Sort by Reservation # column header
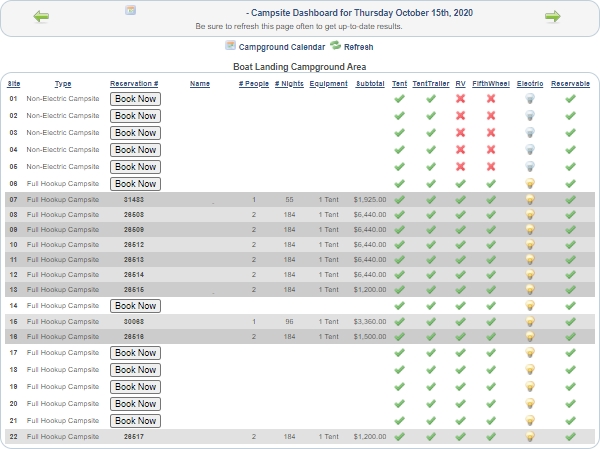This screenshot has width=600, height=449. click(134, 84)
